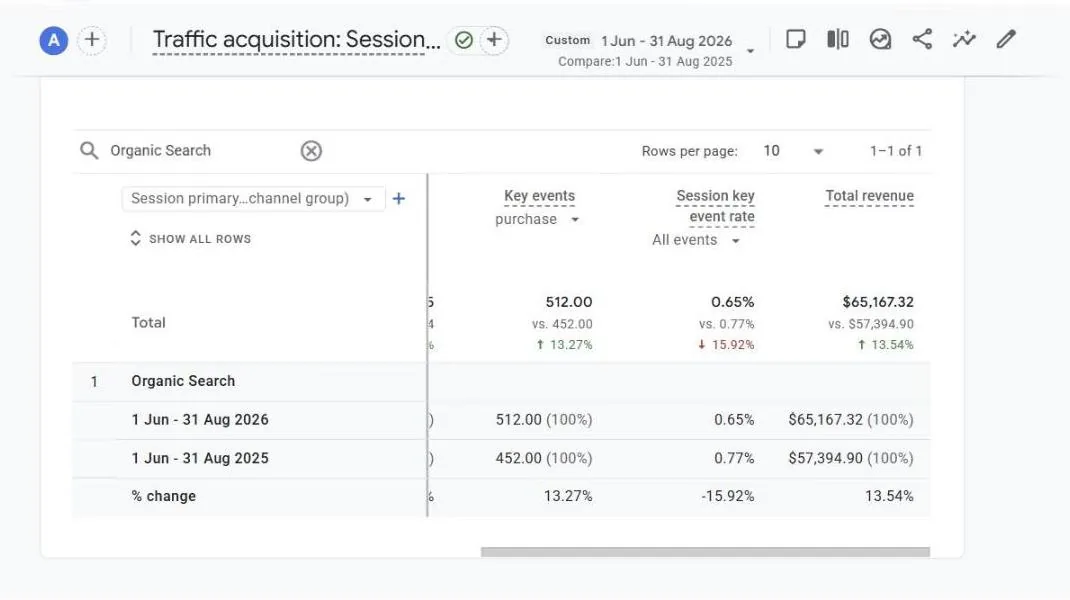The height and width of the screenshot is (600, 1070).
Task: Click 'SHOW ALL ROWS' toggle
Action: [190, 239]
